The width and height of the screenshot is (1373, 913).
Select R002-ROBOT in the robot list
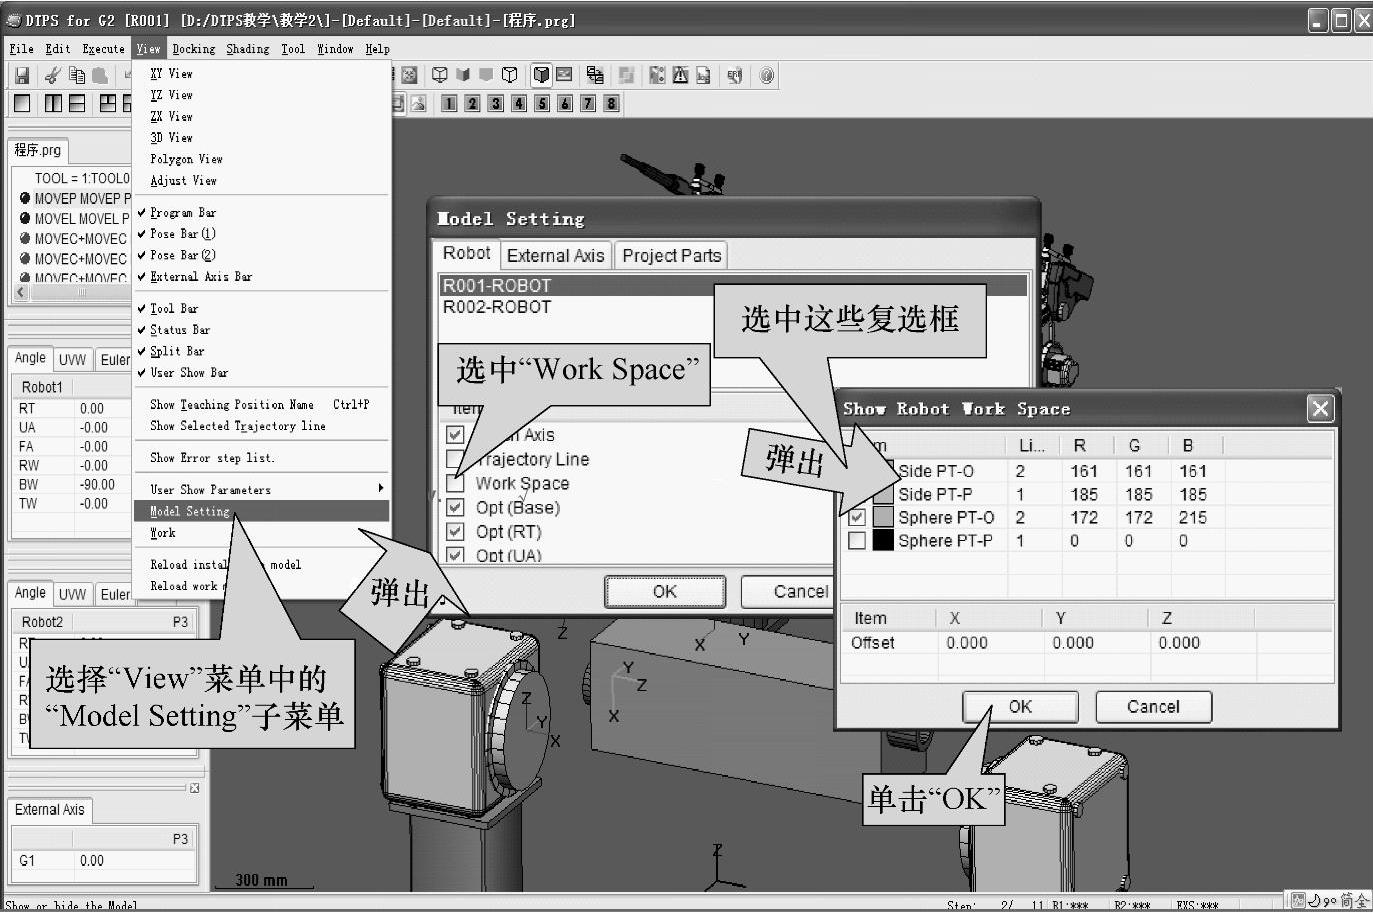[x=734, y=307]
